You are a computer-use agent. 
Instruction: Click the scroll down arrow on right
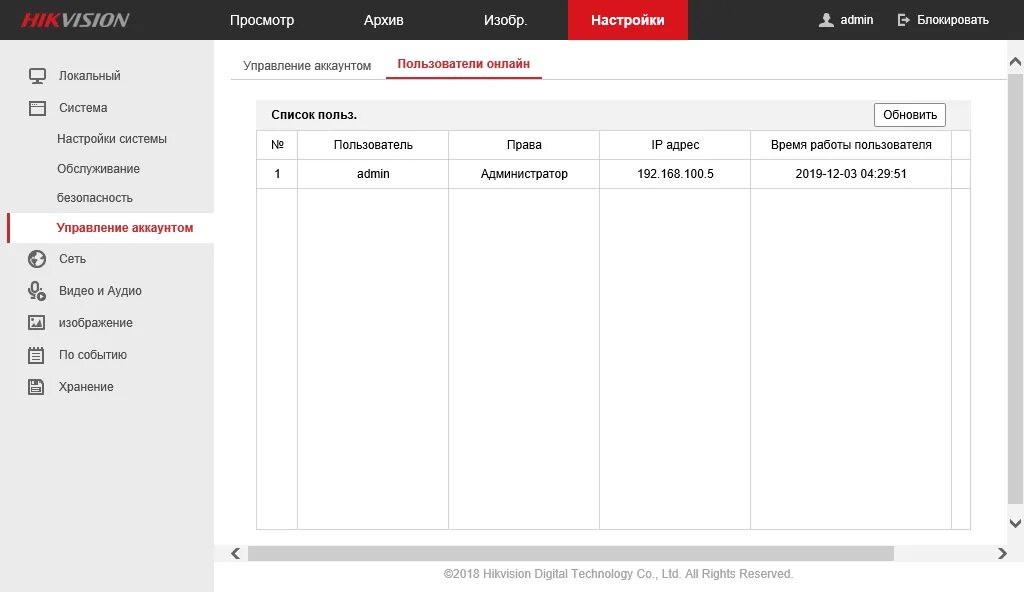pyautogui.click(x=1016, y=523)
